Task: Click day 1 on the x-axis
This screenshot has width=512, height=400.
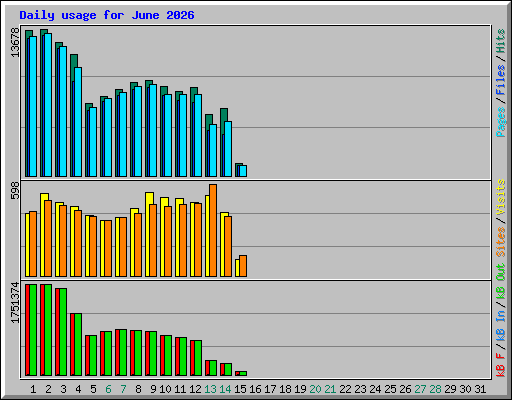Action: pos(33,389)
